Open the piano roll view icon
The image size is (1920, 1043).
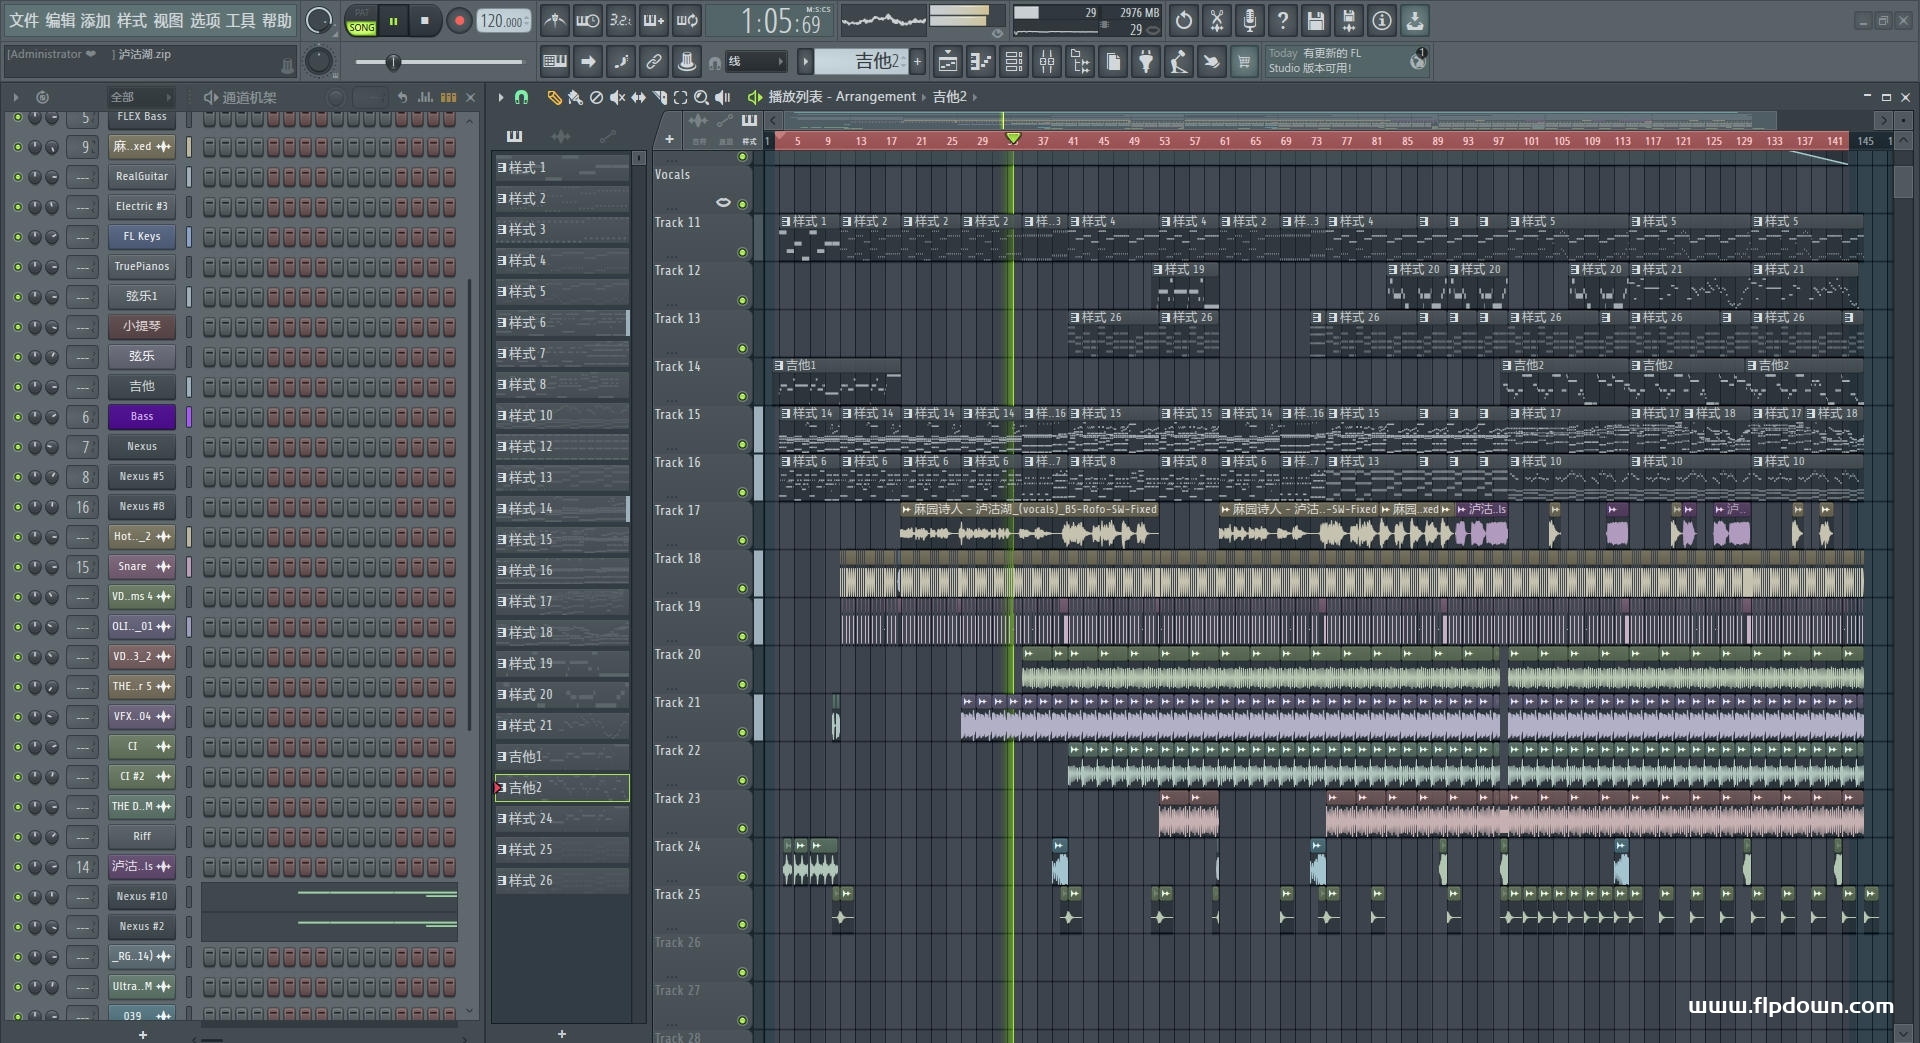[x=981, y=62]
